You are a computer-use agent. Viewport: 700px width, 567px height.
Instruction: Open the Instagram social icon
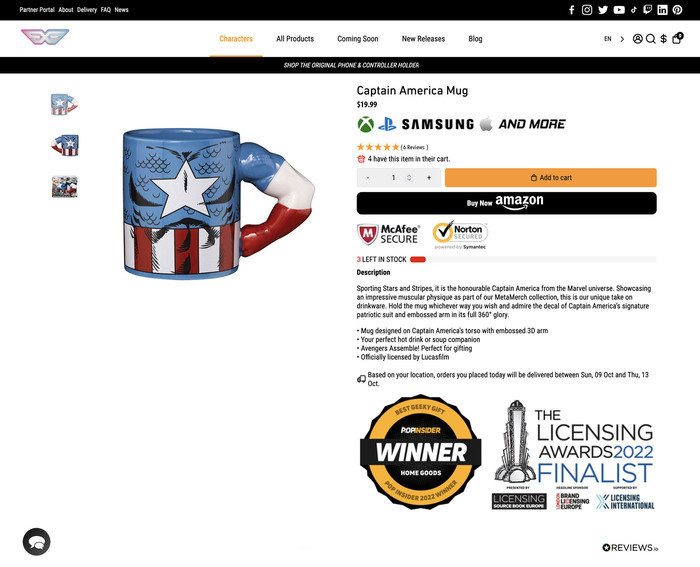tap(587, 10)
